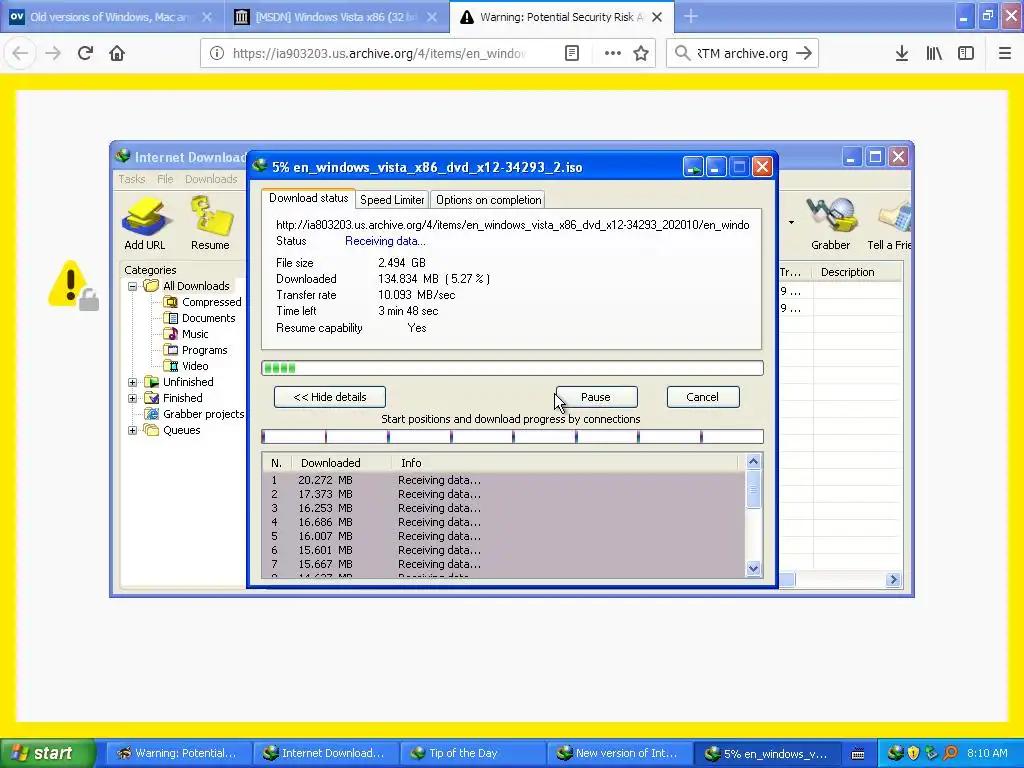Open the toolbar overflow dropdown arrow near Grabber
This screenshot has height=768, width=1024.
click(x=791, y=223)
